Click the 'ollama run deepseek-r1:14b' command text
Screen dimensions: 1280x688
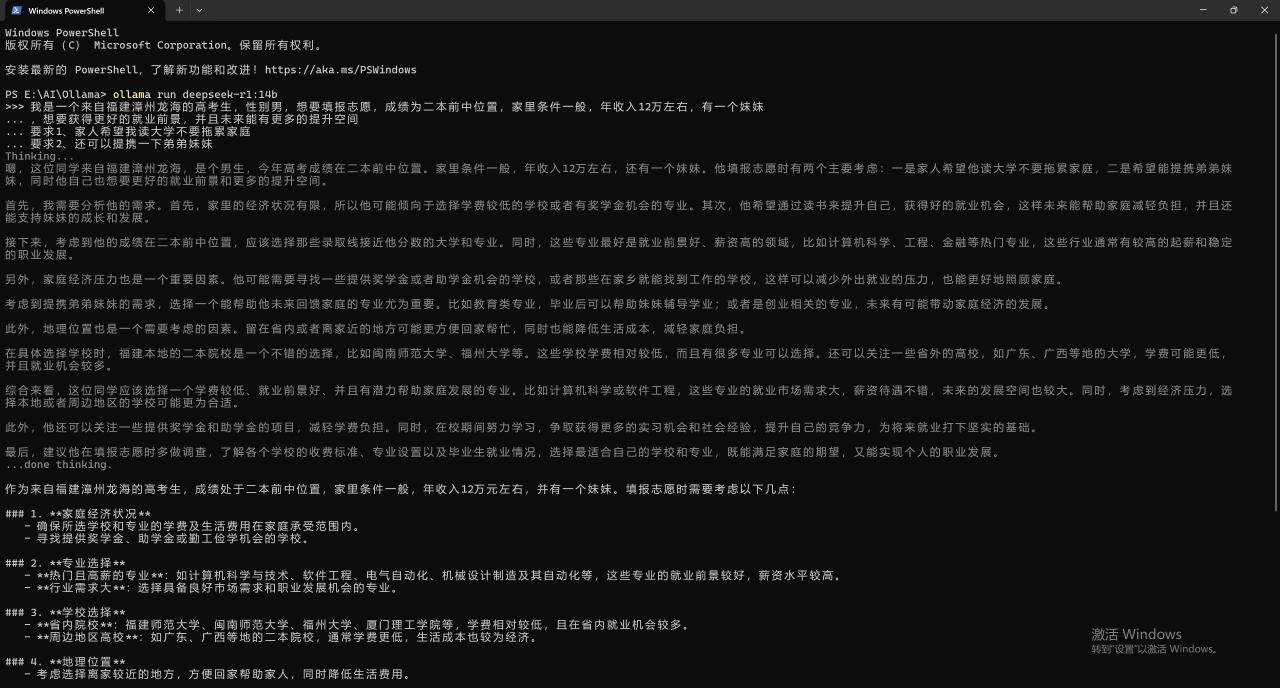coord(195,94)
